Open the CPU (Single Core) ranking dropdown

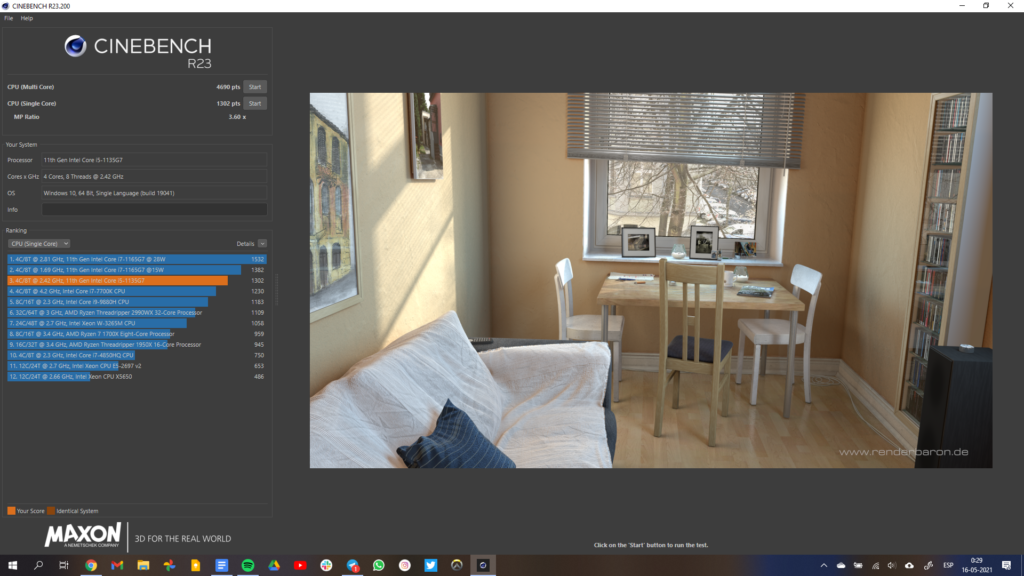39,243
